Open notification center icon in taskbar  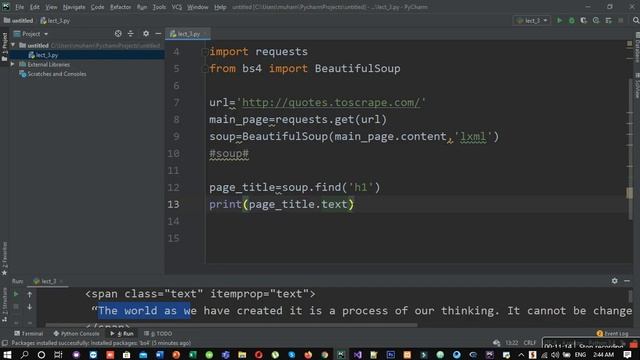(x=628, y=354)
